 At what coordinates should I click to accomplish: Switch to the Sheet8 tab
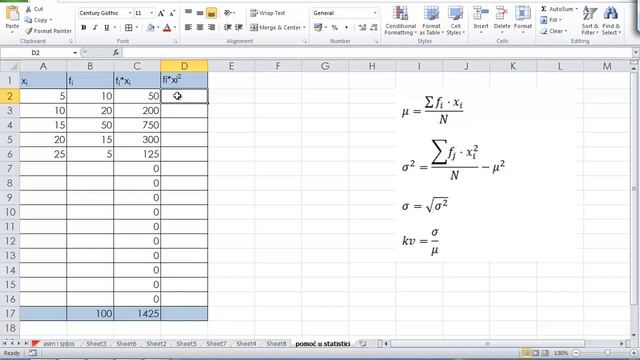[276, 344]
